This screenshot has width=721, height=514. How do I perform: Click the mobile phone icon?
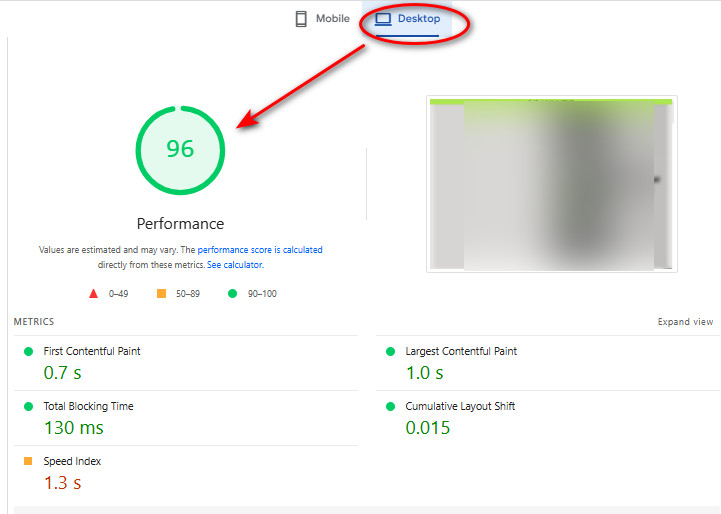301,19
